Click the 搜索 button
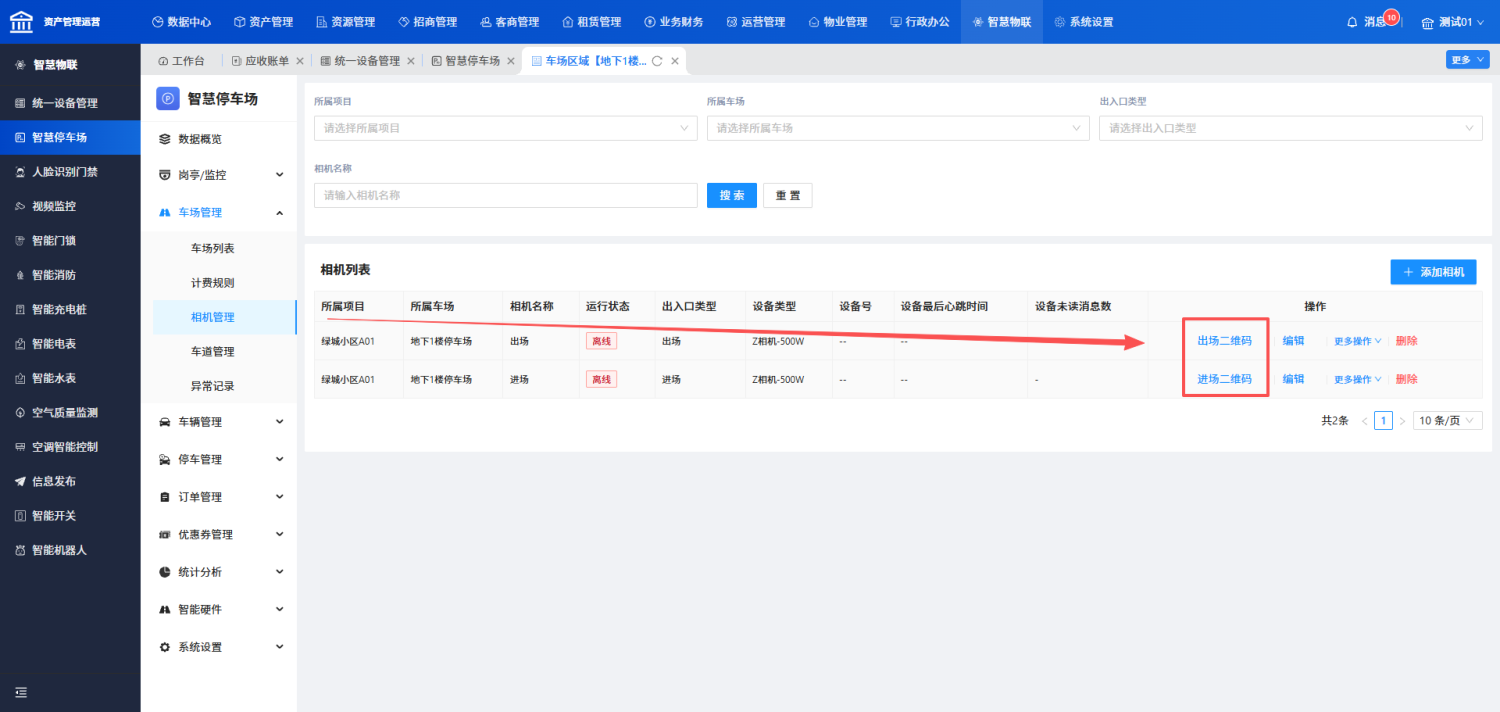Image resolution: width=1500 pixels, height=712 pixels. [732, 195]
